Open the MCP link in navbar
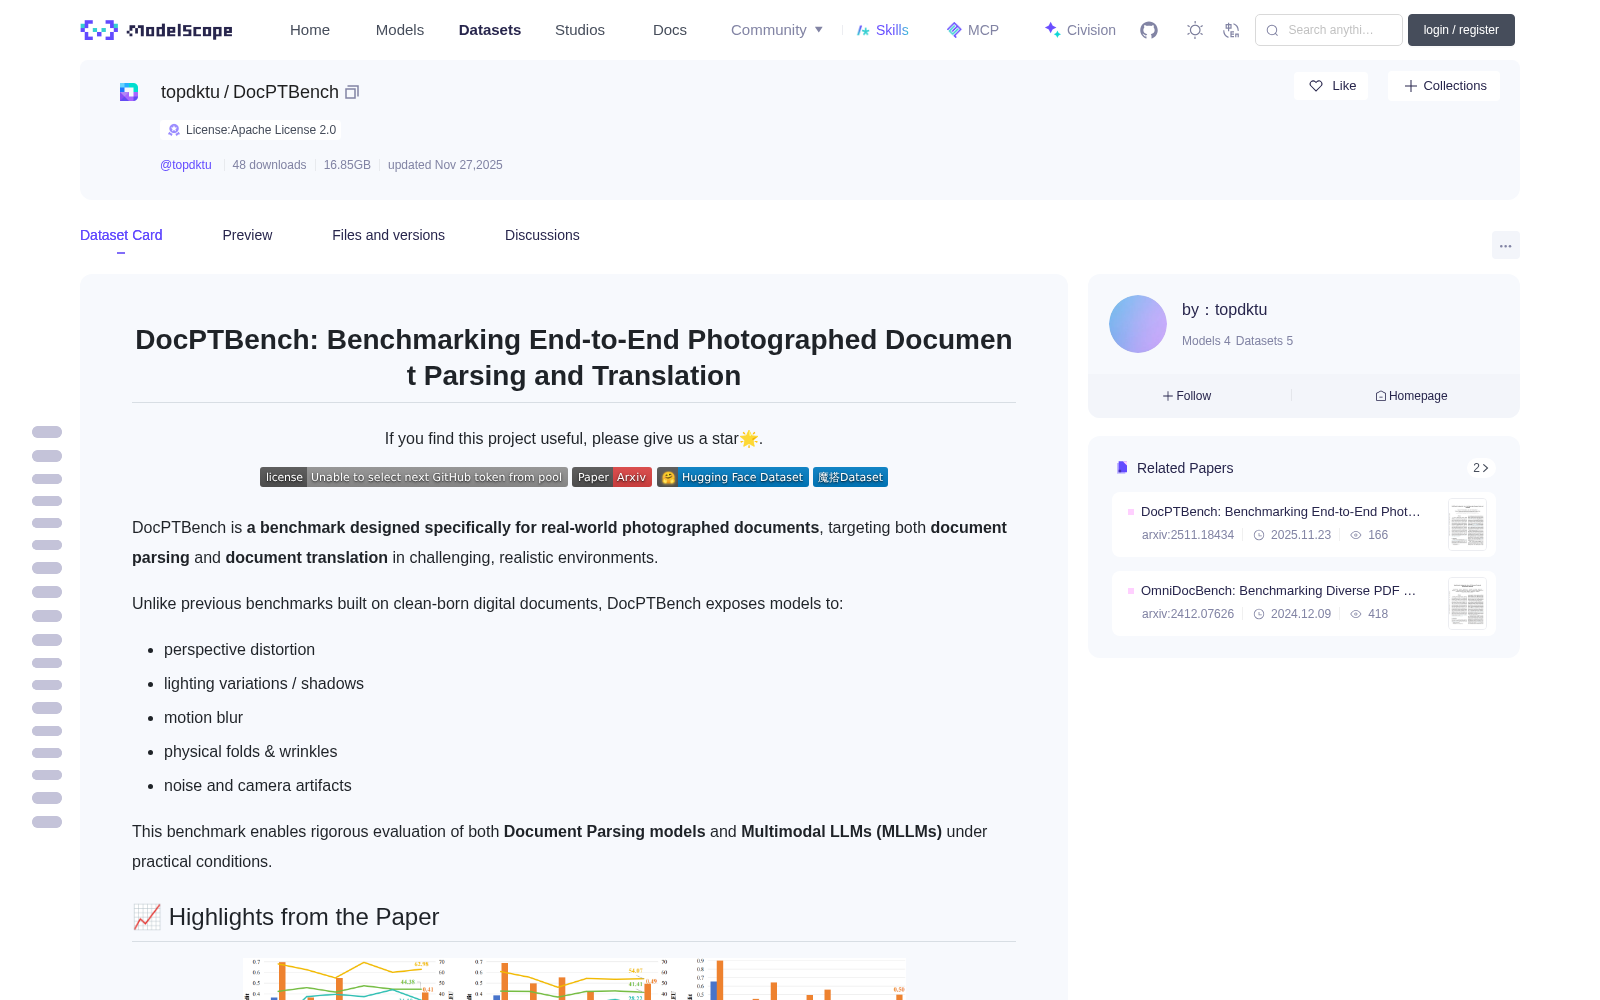 (x=973, y=30)
